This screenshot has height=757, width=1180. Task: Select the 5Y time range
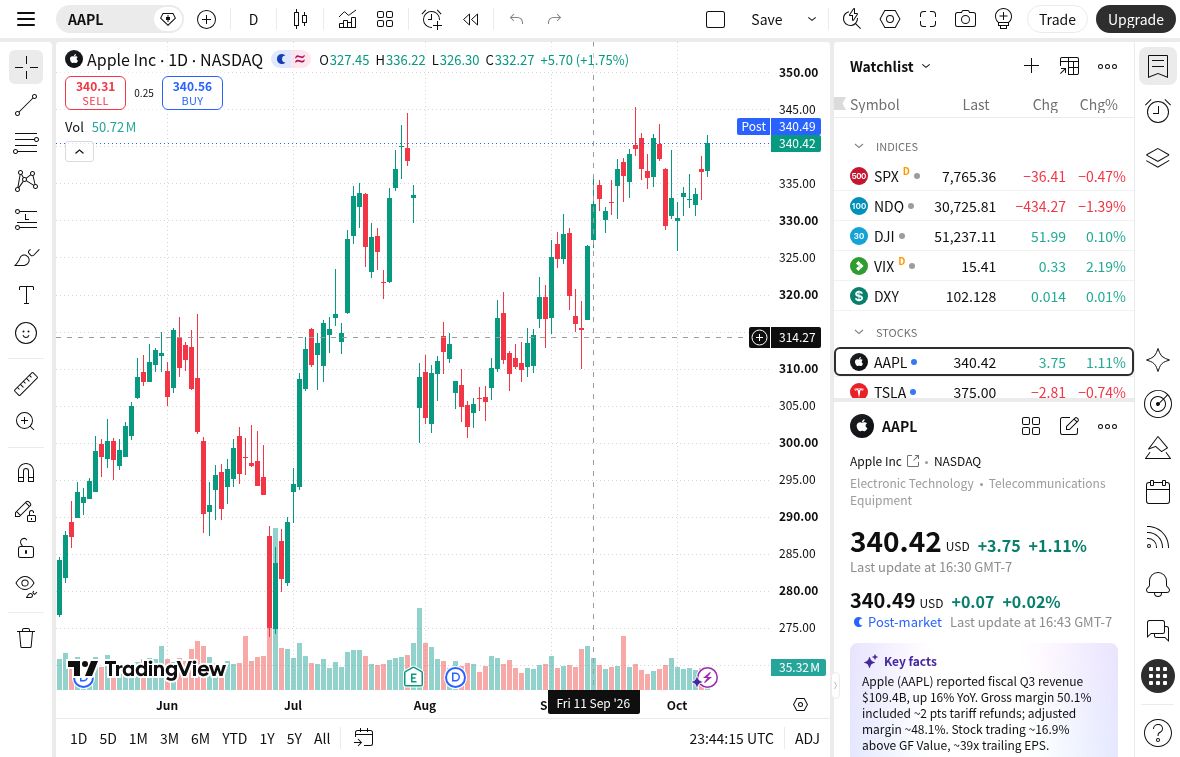[x=294, y=739]
